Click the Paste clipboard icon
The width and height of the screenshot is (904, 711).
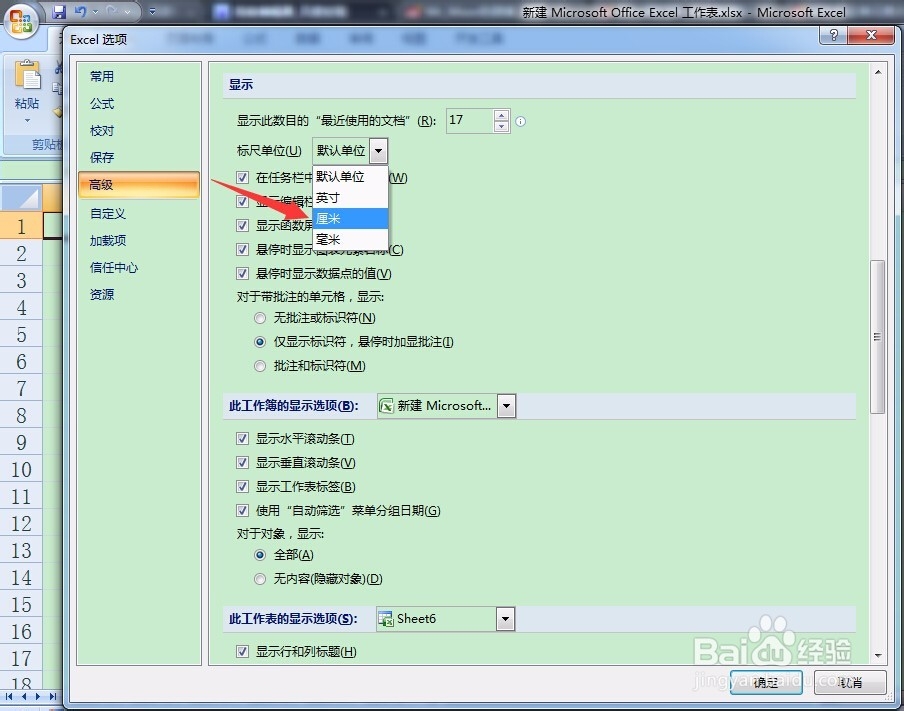pyautogui.click(x=27, y=77)
